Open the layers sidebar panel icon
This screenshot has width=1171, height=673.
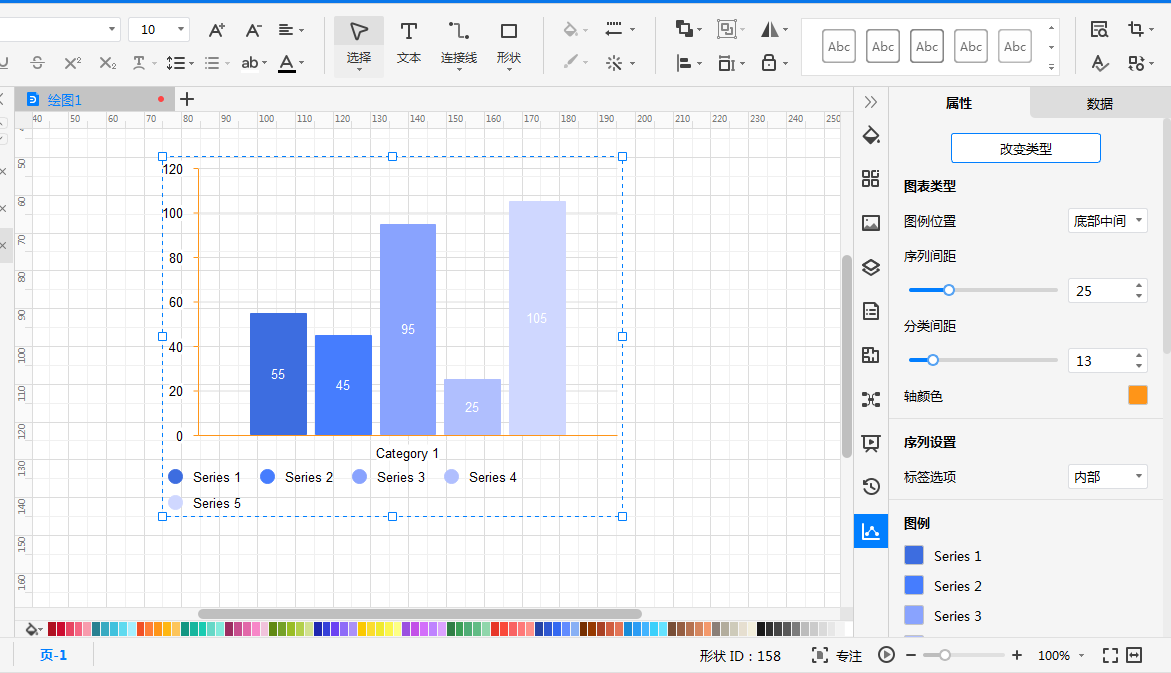tap(871, 267)
